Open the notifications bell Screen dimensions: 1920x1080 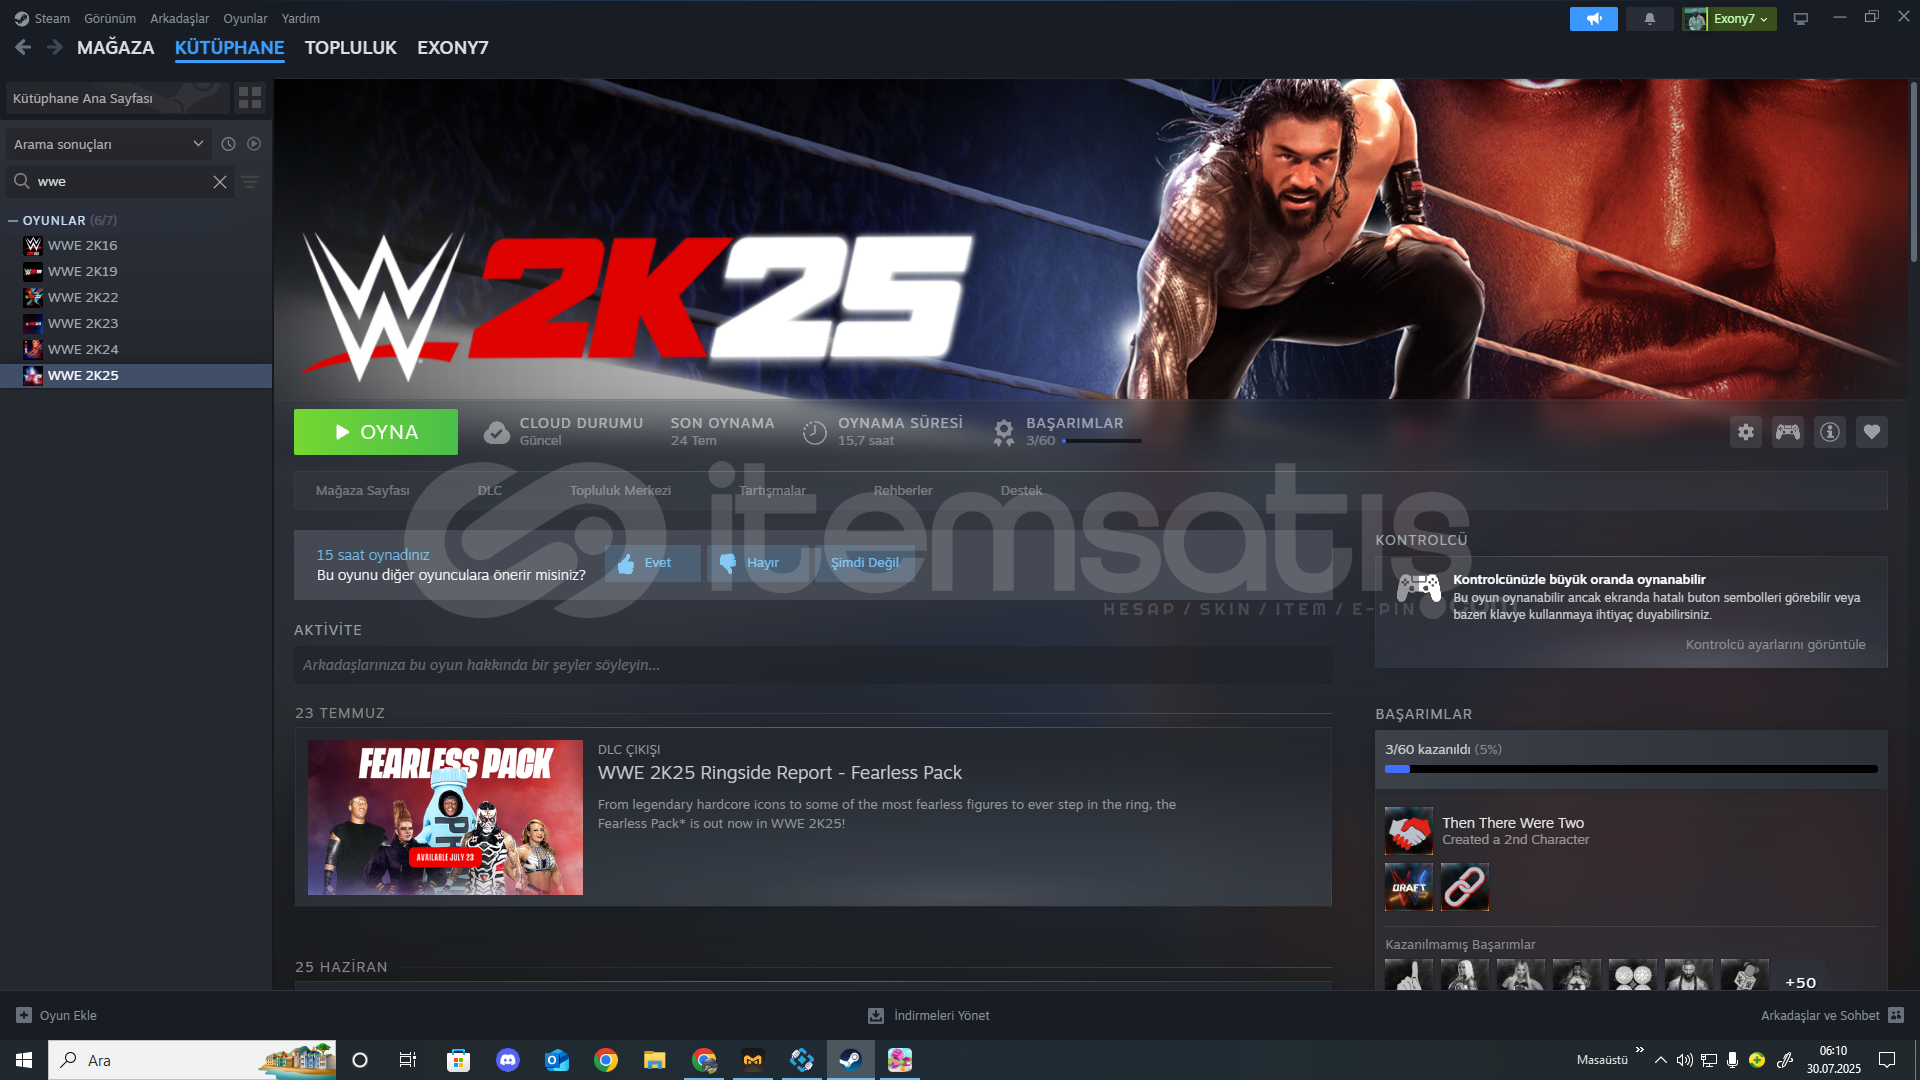point(1650,19)
